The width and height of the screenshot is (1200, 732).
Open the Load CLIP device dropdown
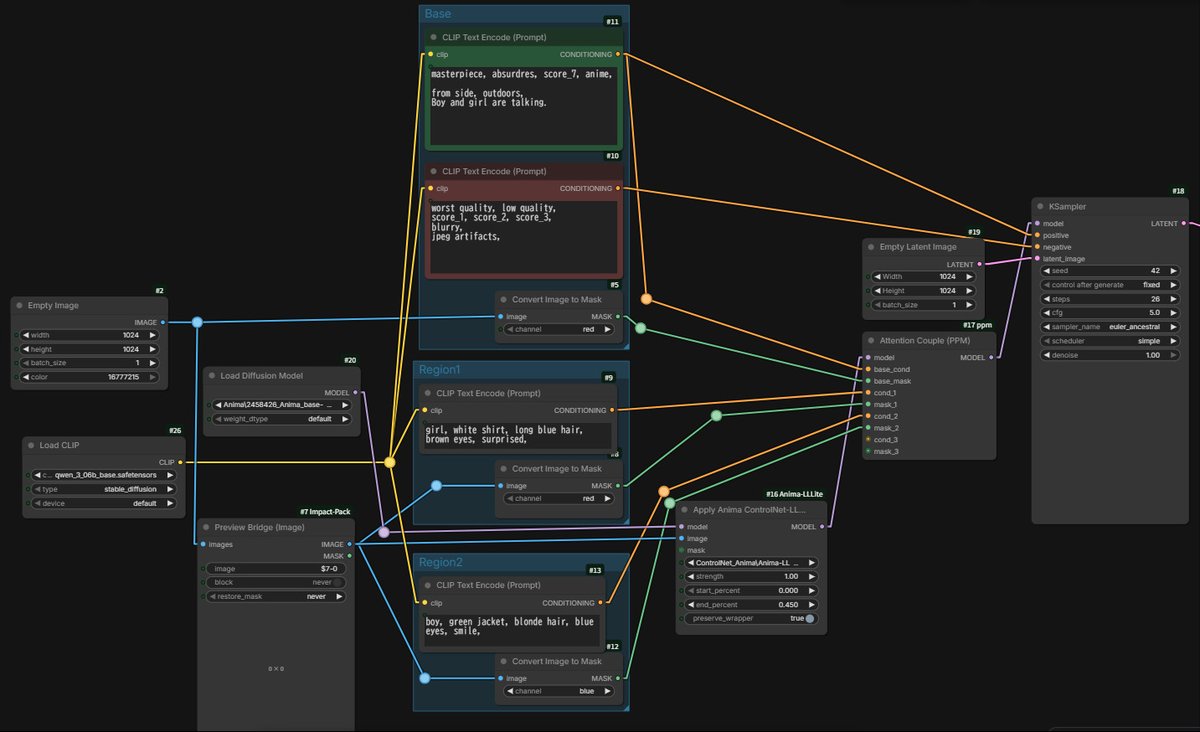coord(105,503)
